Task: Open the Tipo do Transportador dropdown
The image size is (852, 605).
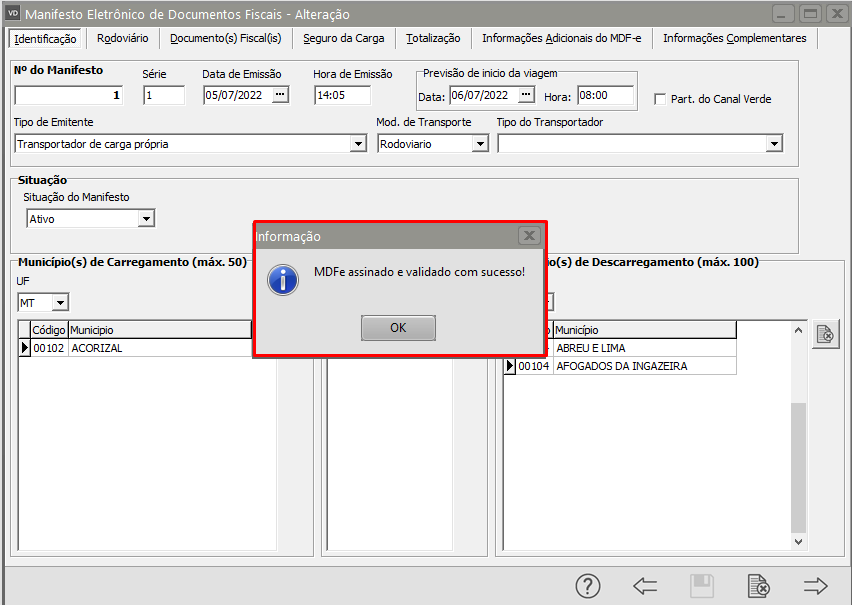Action: 774,144
